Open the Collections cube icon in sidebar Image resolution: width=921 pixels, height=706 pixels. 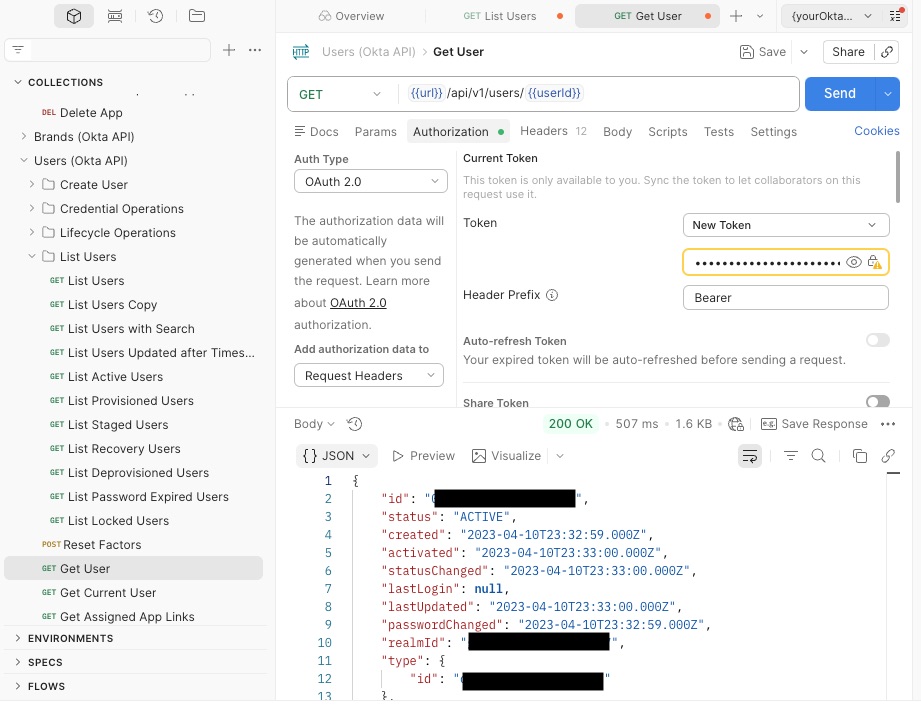(x=74, y=16)
